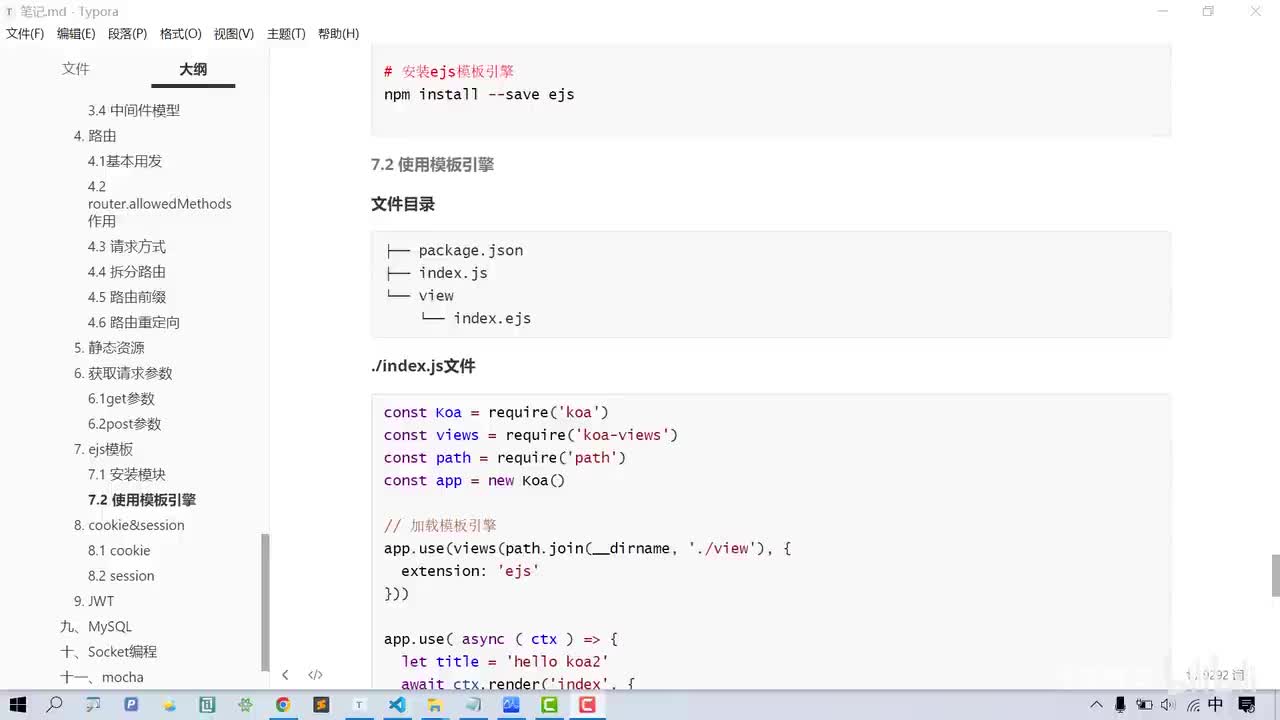The height and width of the screenshot is (720, 1280).
Task: Switch sidebar to the 文件 tab
Action: (x=76, y=69)
